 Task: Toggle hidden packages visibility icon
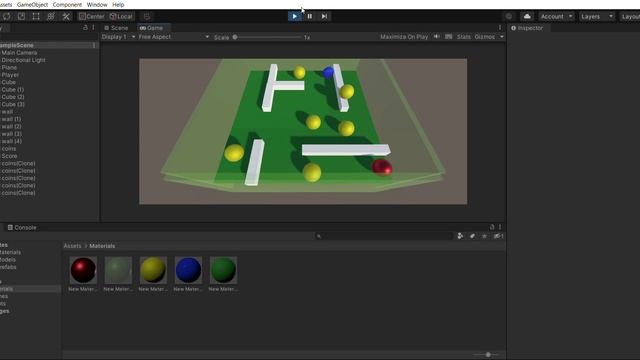(x=498, y=236)
